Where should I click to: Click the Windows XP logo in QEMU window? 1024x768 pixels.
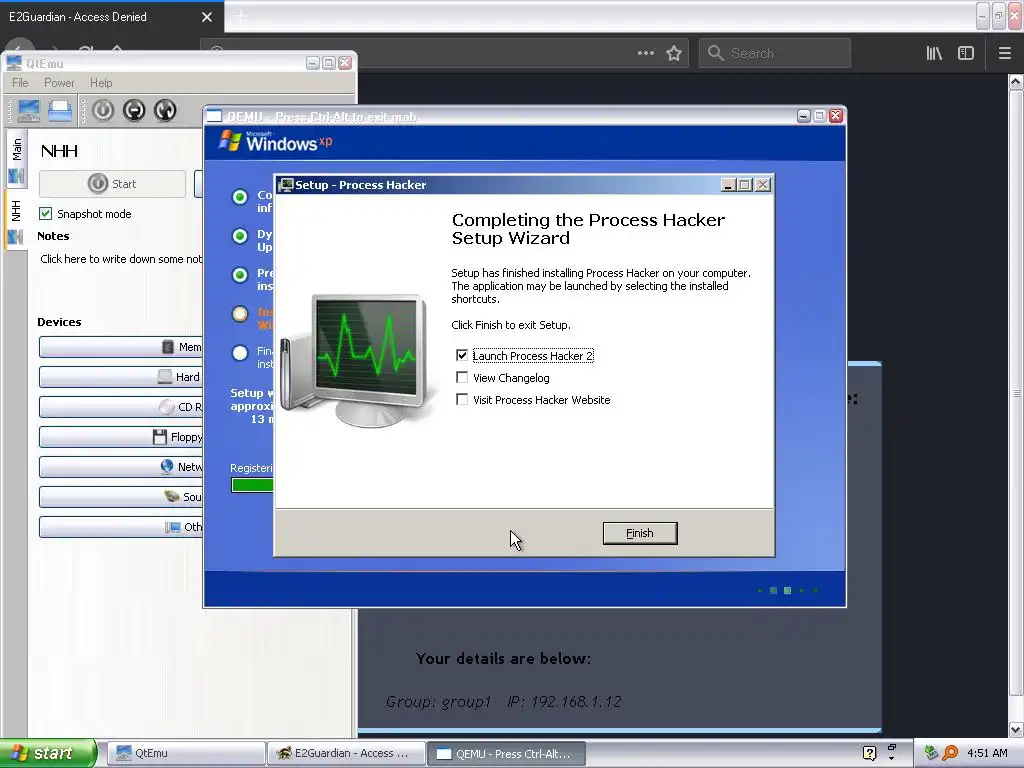[x=275, y=141]
